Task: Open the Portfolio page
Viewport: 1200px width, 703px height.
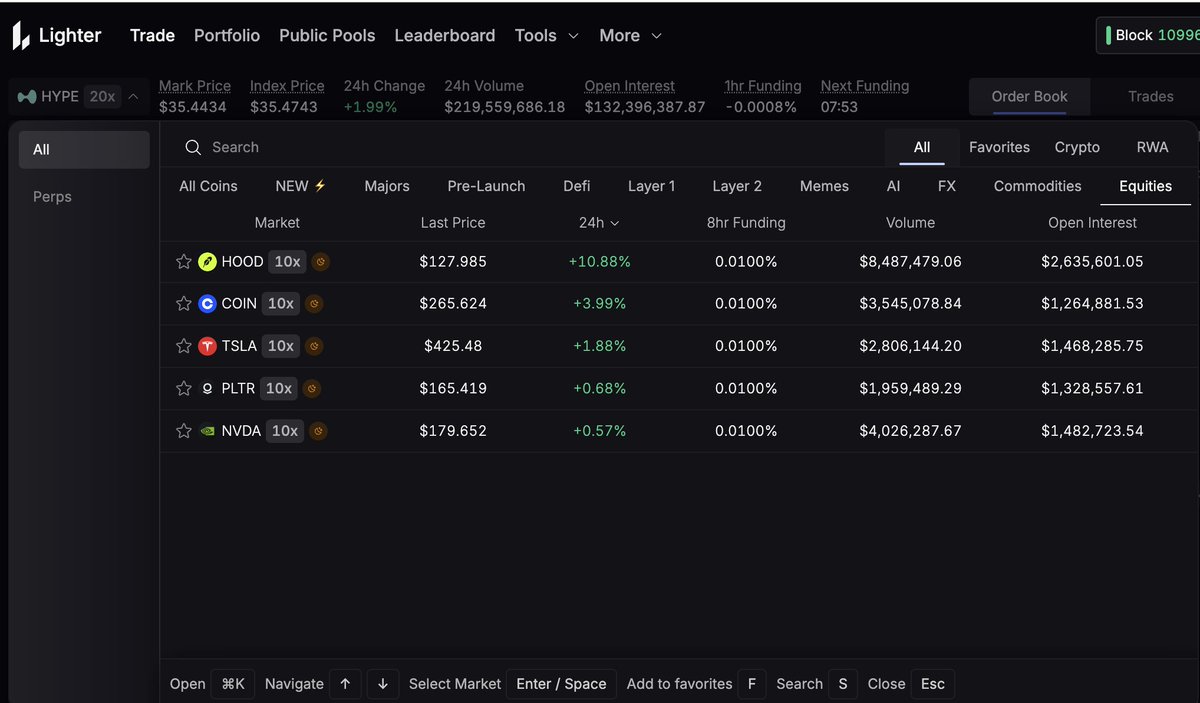Action: [x=227, y=35]
